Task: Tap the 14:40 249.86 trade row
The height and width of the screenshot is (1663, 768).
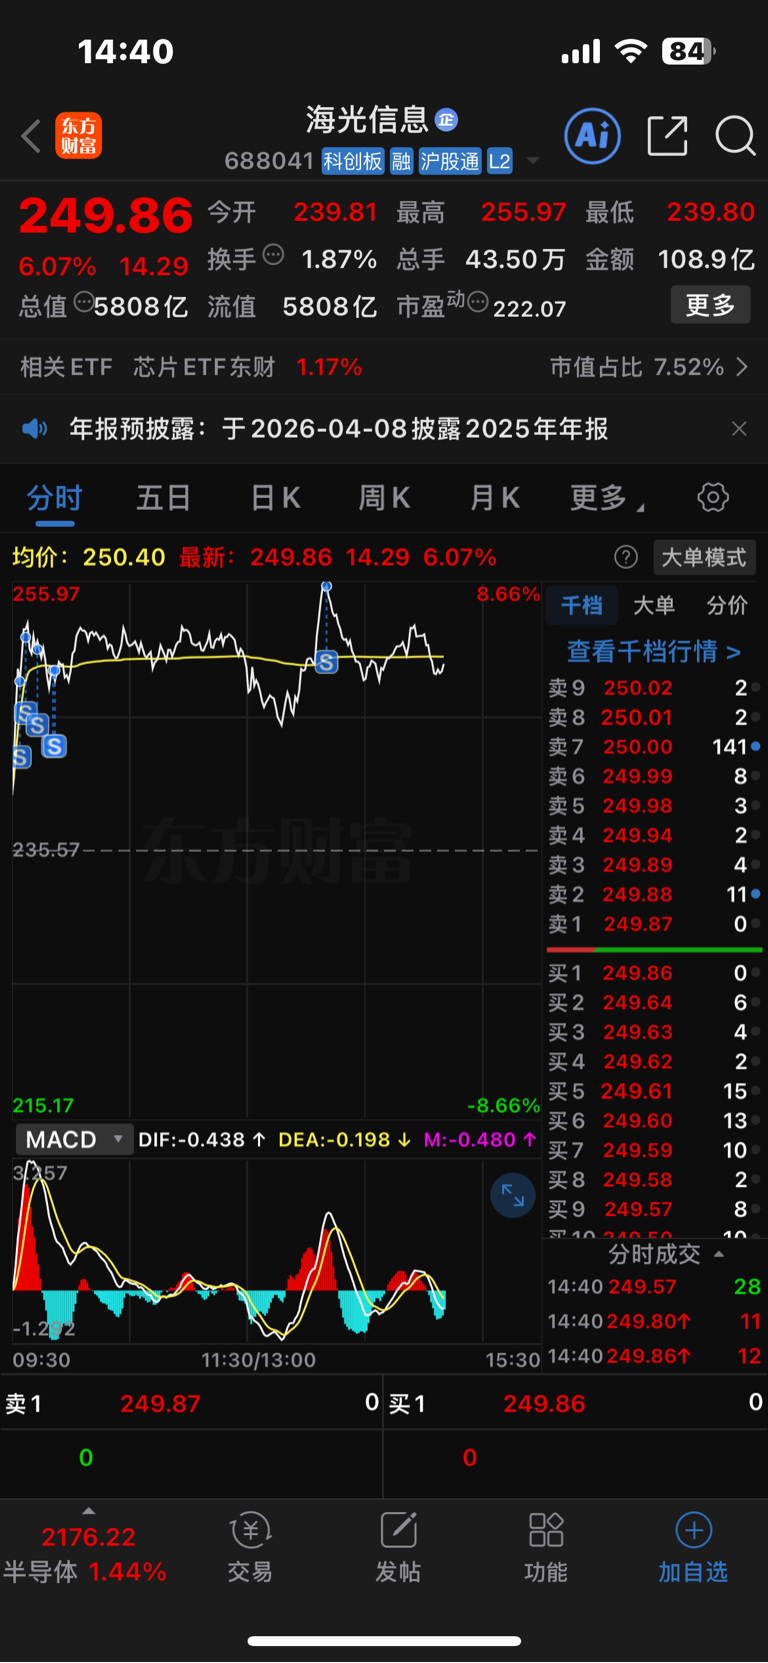Action: click(654, 1357)
